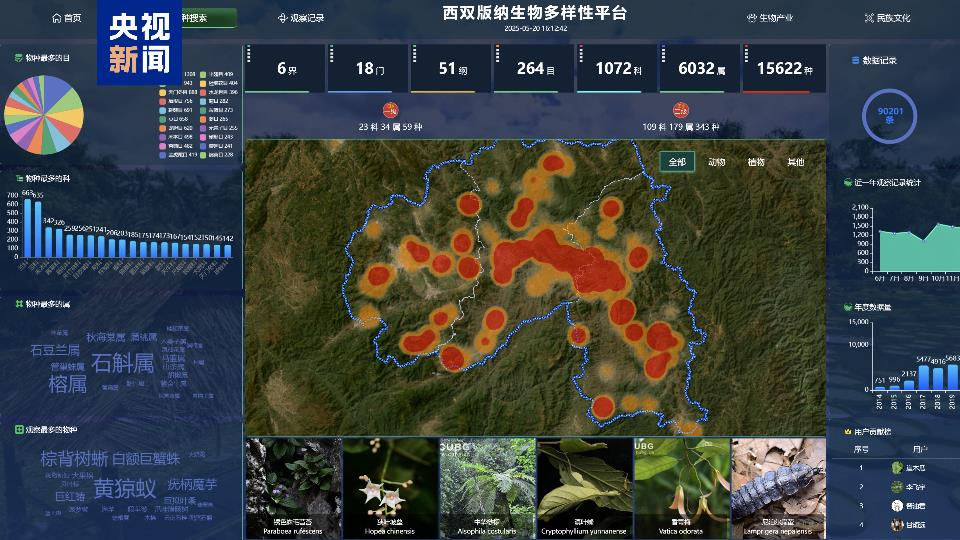This screenshot has width=960, height=540.
Task: Select the 其他 map filter
Action: tap(795, 162)
